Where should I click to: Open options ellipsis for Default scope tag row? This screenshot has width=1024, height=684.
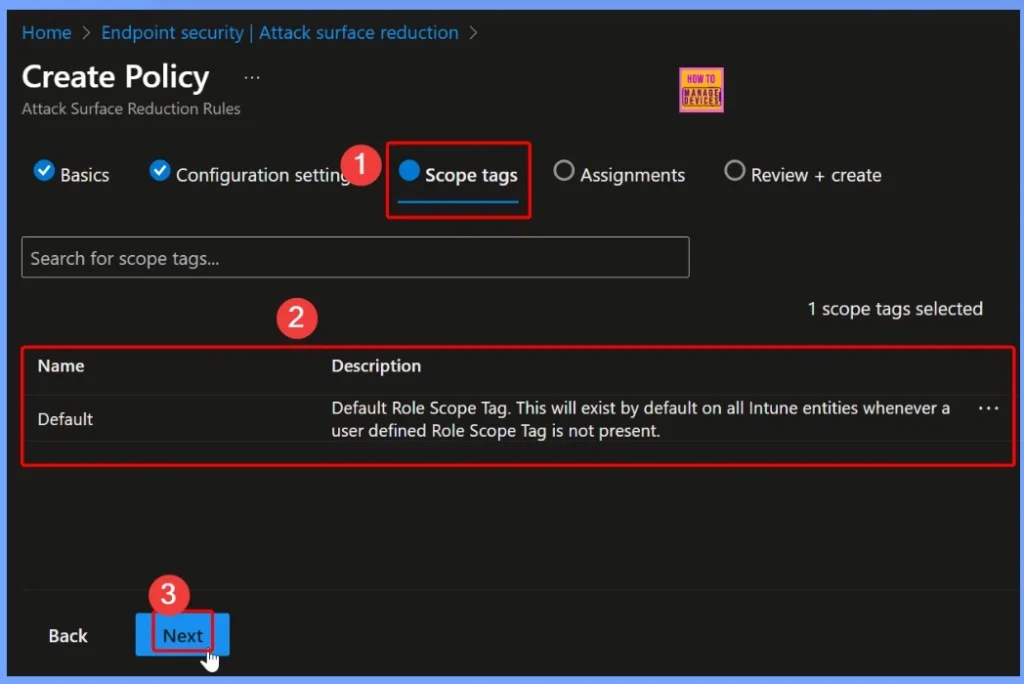pyautogui.click(x=988, y=408)
